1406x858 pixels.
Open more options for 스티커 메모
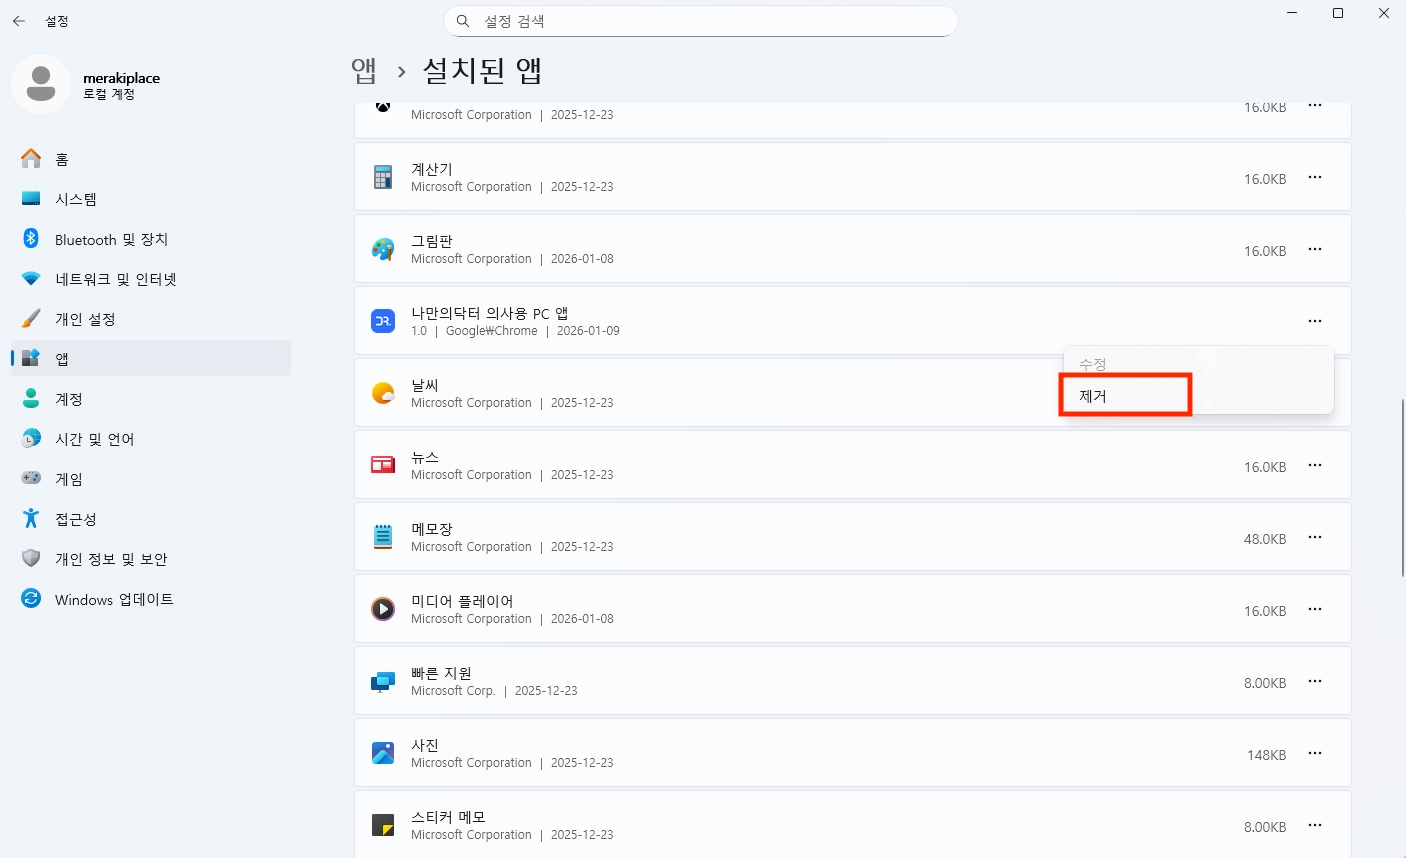pos(1315,825)
